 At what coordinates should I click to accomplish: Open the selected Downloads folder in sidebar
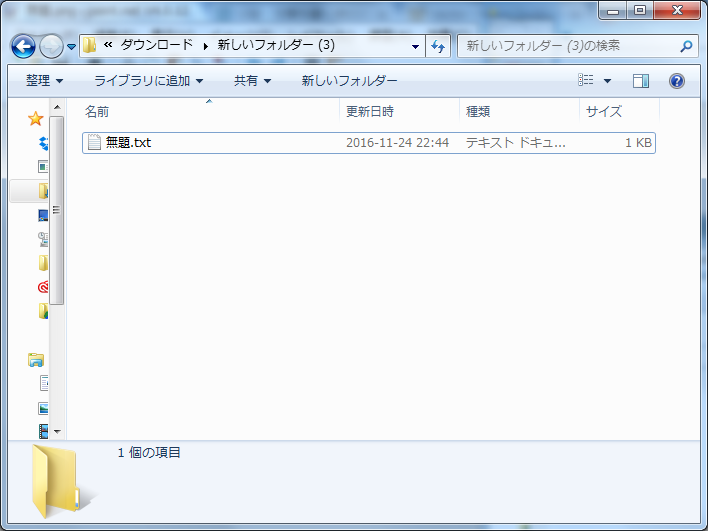click(x=43, y=191)
